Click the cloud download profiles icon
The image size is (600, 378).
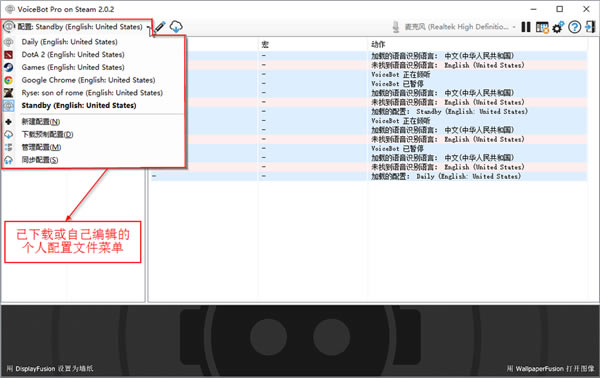tap(176, 27)
